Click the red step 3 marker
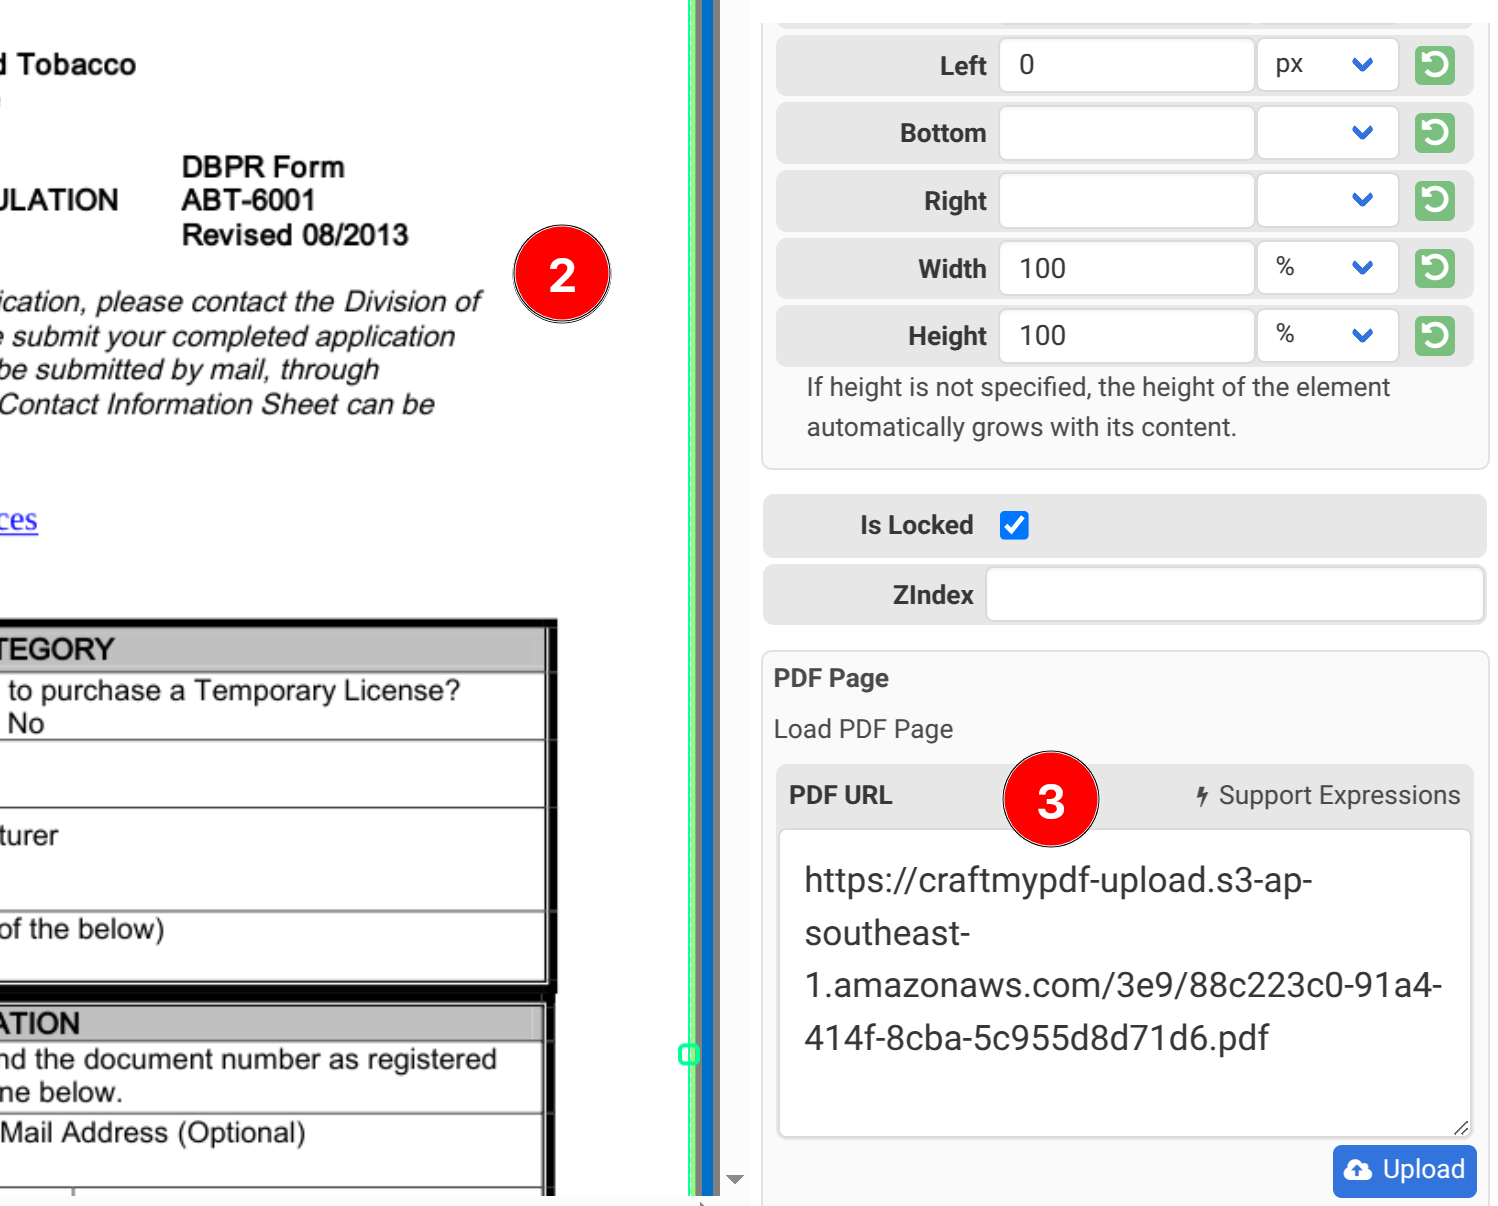This screenshot has height=1206, width=1498. pyautogui.click(x=1050, y=800)
